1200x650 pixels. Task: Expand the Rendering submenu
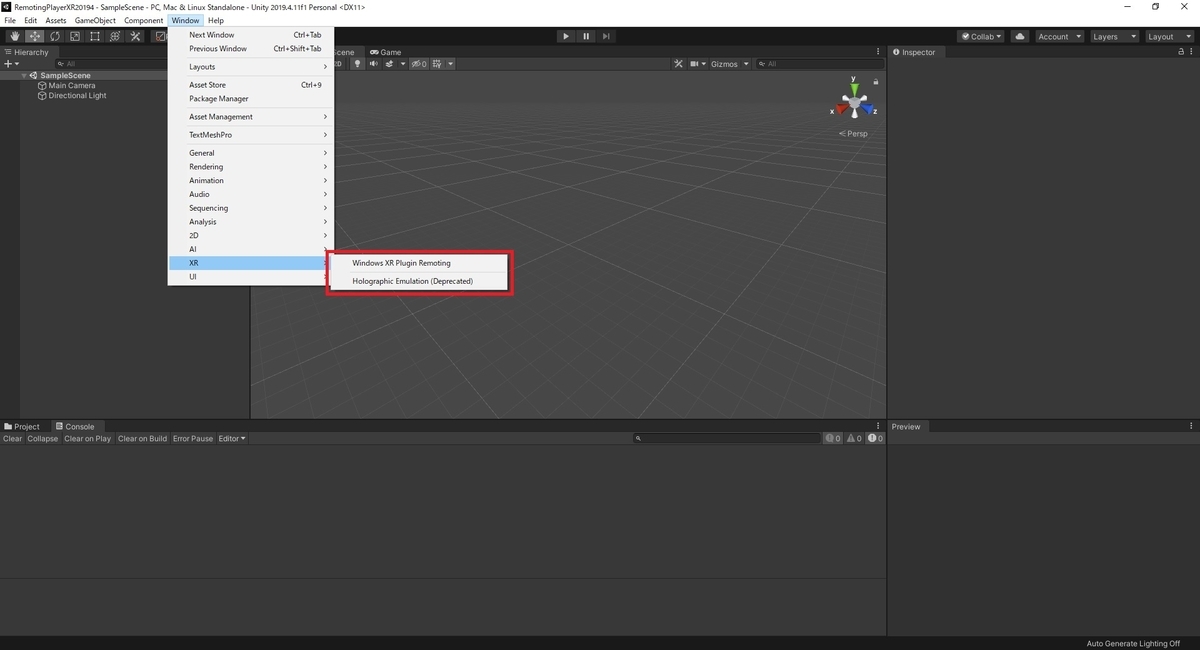pyautogui.click(x=250, y=167)
